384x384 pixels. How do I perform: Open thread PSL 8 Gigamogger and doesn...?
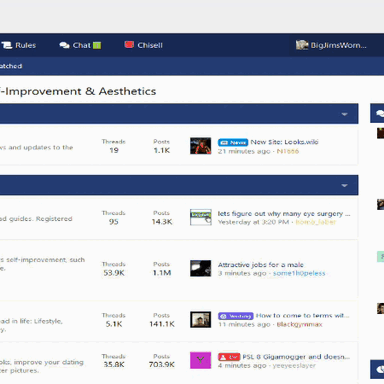coord(296,357)
